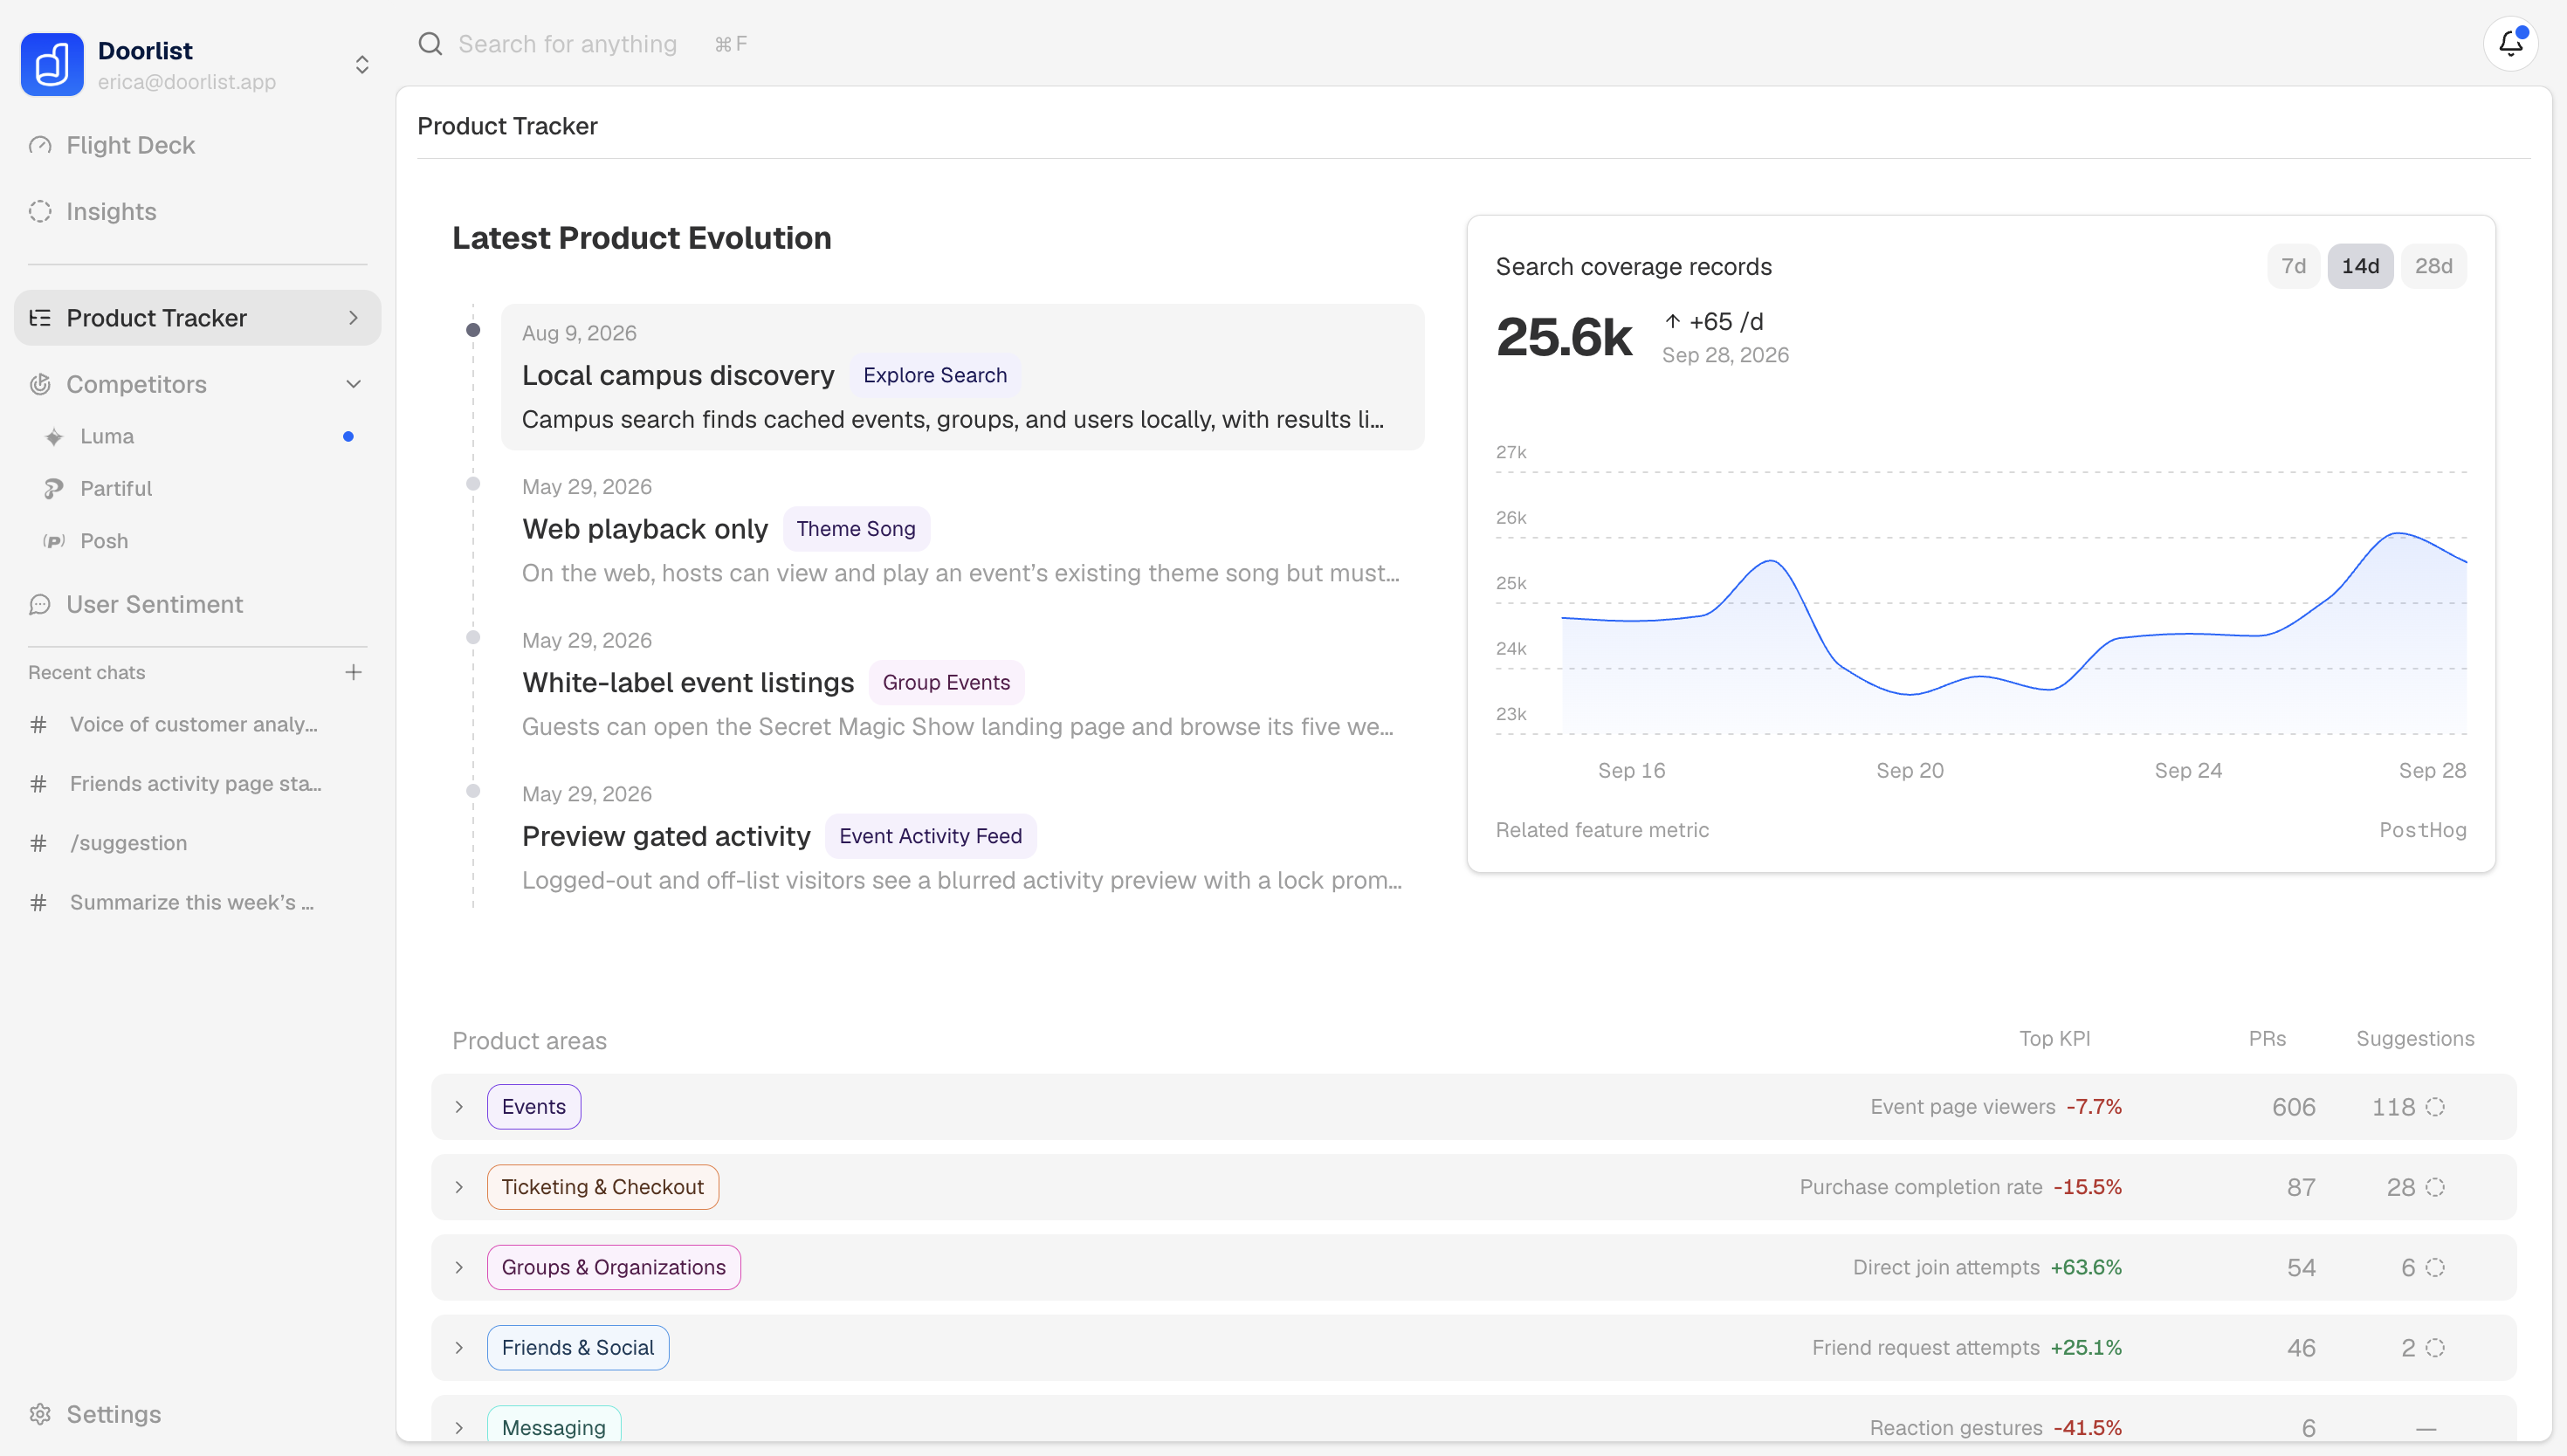This screenshot has width=2567, height=1456.
Task: Select the 14d chart range
Action: tap(2360, 266)
